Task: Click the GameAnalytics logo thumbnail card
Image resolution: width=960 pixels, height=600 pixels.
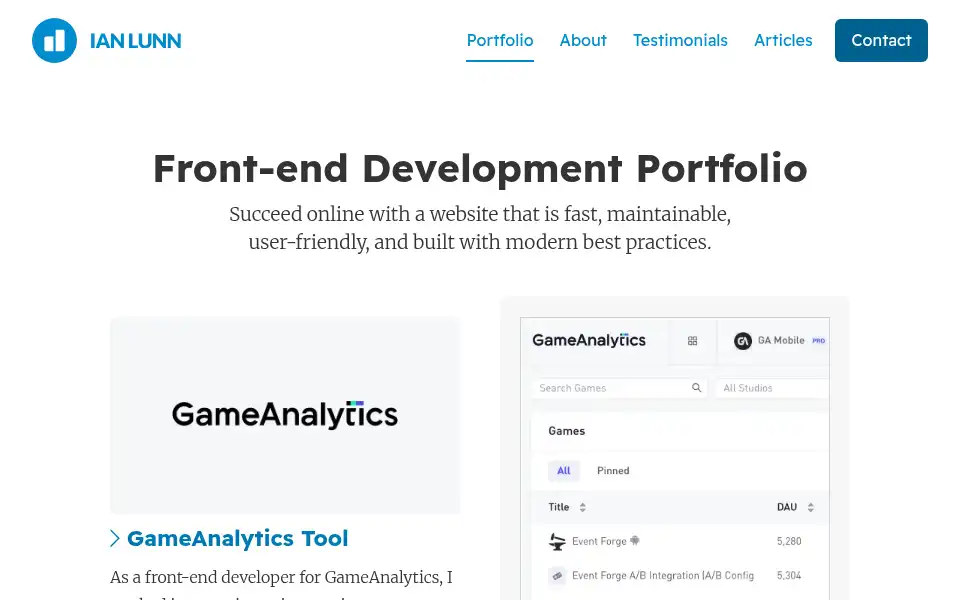Action: (x=285, y=415)
